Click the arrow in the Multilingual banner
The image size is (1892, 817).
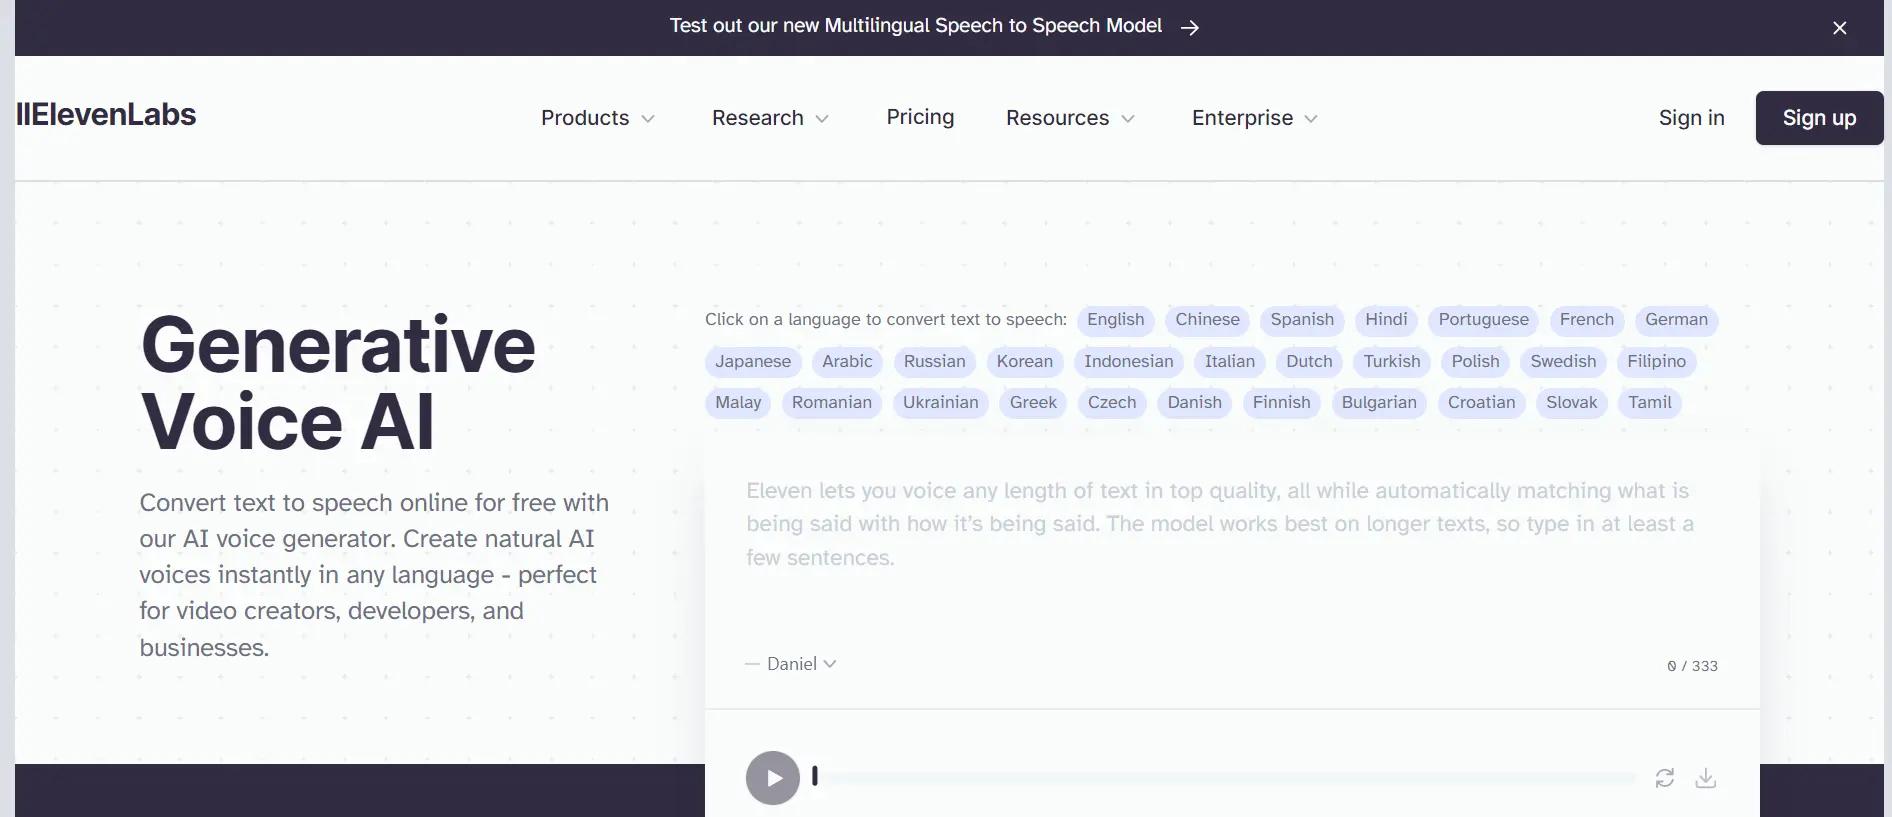pos(1189,28)
